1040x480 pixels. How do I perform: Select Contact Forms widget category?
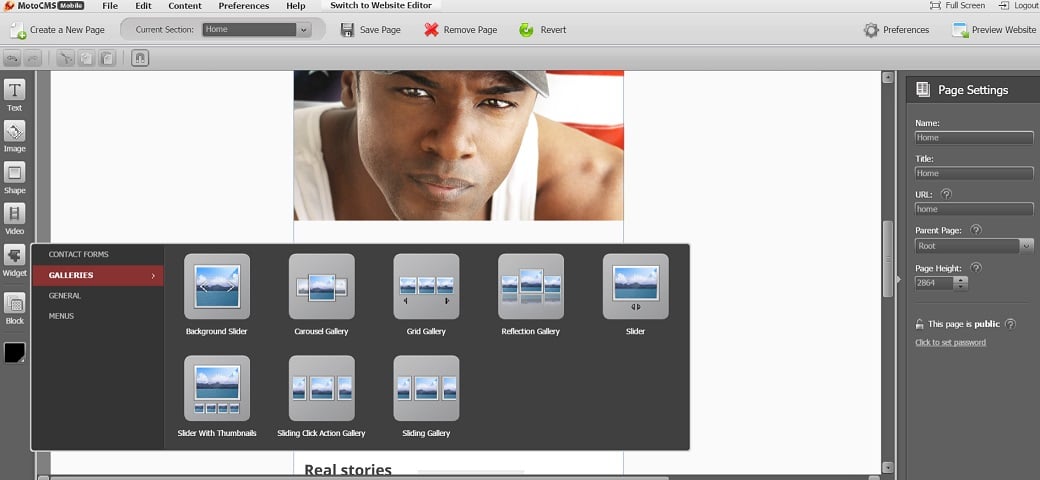click(79, 254)
